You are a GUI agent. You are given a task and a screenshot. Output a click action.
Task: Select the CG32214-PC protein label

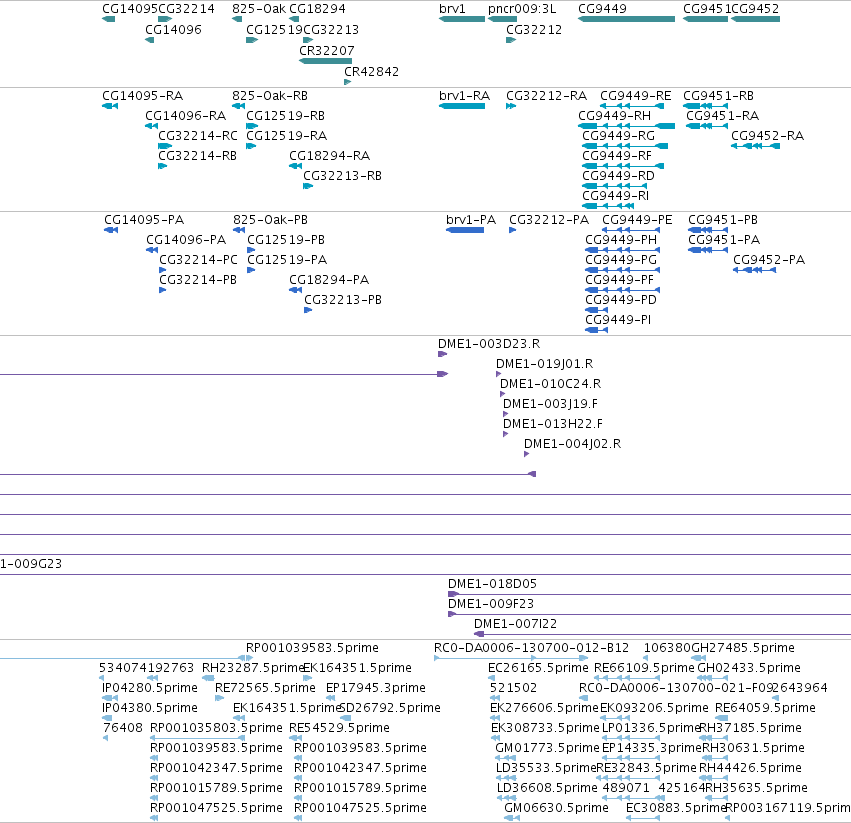[199, 260]
